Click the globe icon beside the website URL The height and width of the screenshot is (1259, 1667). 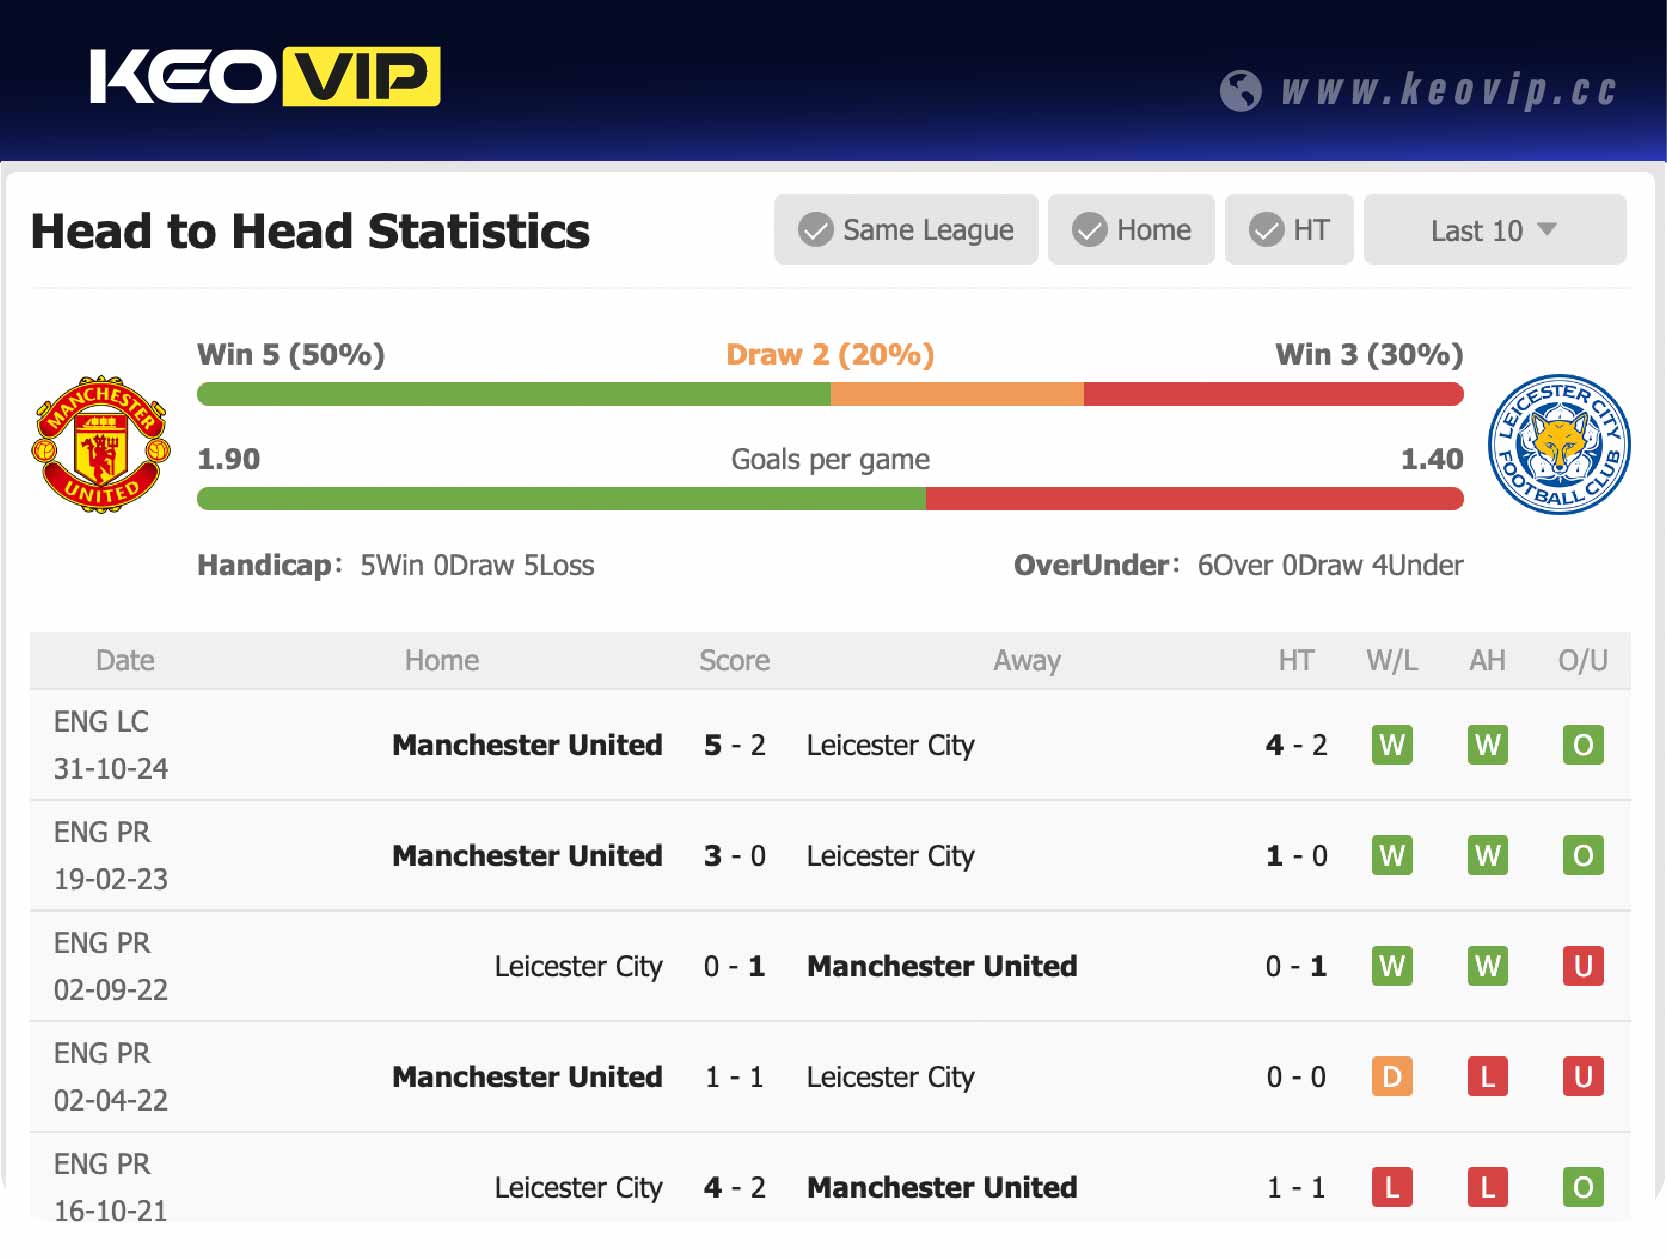(x=1240, y=90)
